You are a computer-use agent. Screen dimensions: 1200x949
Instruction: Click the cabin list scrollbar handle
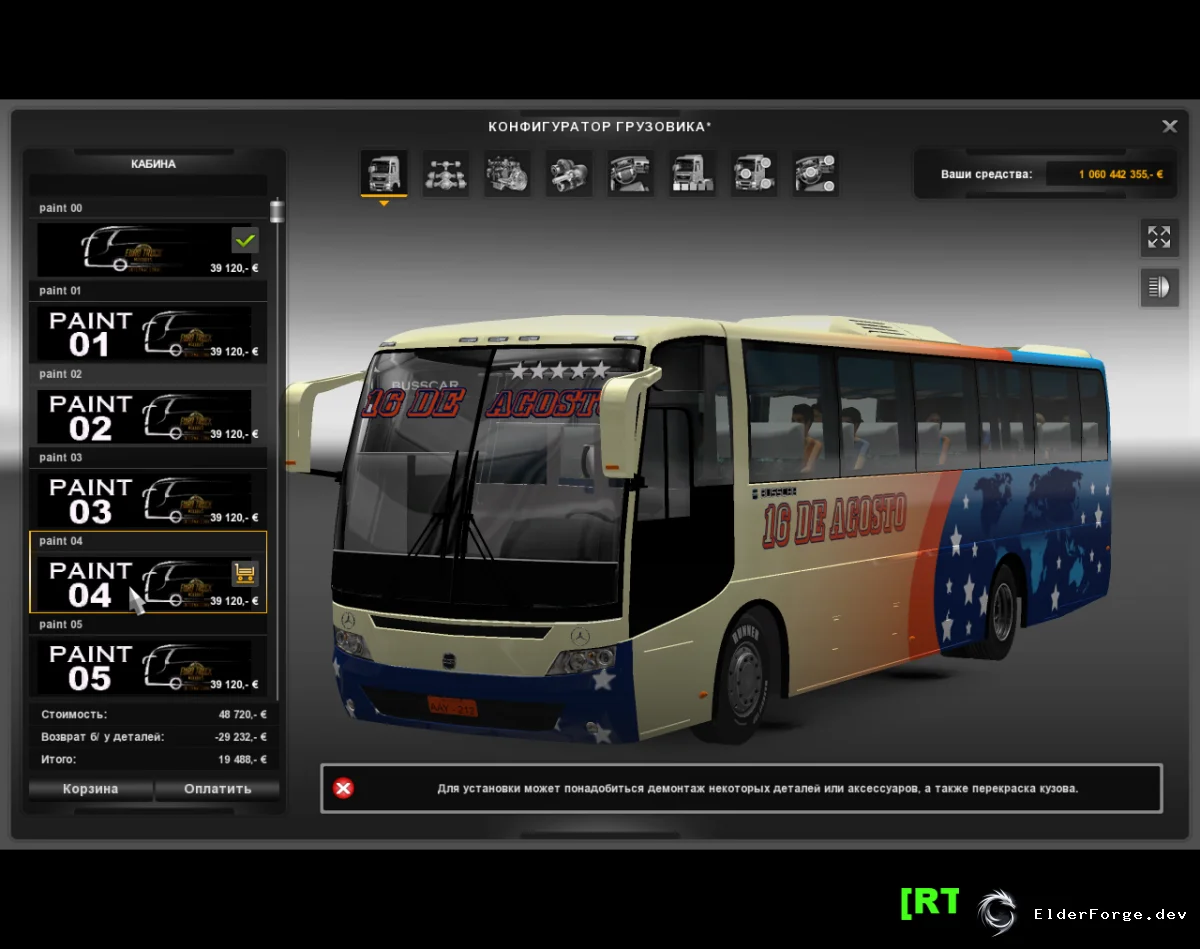coord(277,211)
